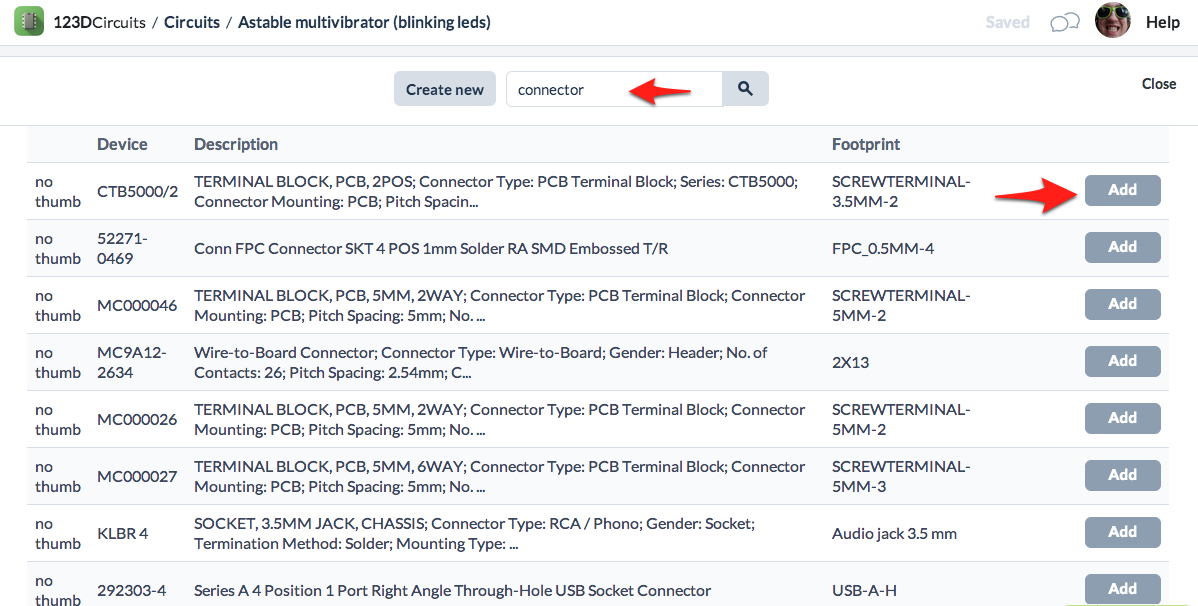Viewport: 1198px width, 606px height.
Task: Click the Create new button
Action: 445,89
